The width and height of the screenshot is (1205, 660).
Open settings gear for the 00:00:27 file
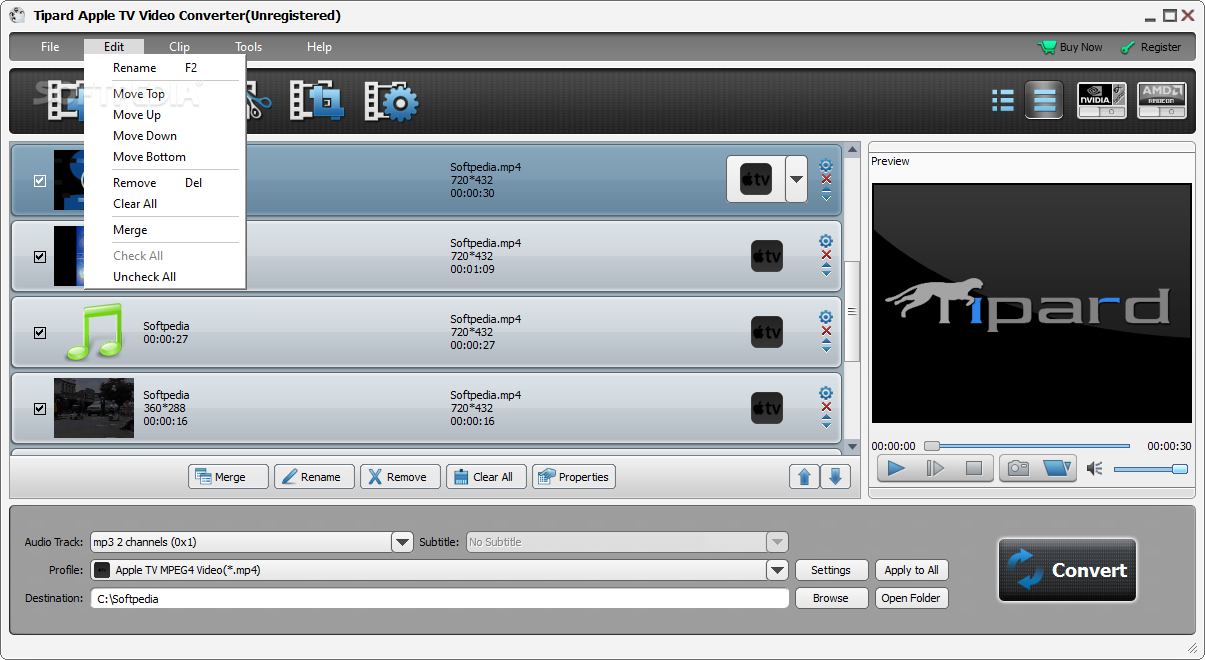[826, 317]
